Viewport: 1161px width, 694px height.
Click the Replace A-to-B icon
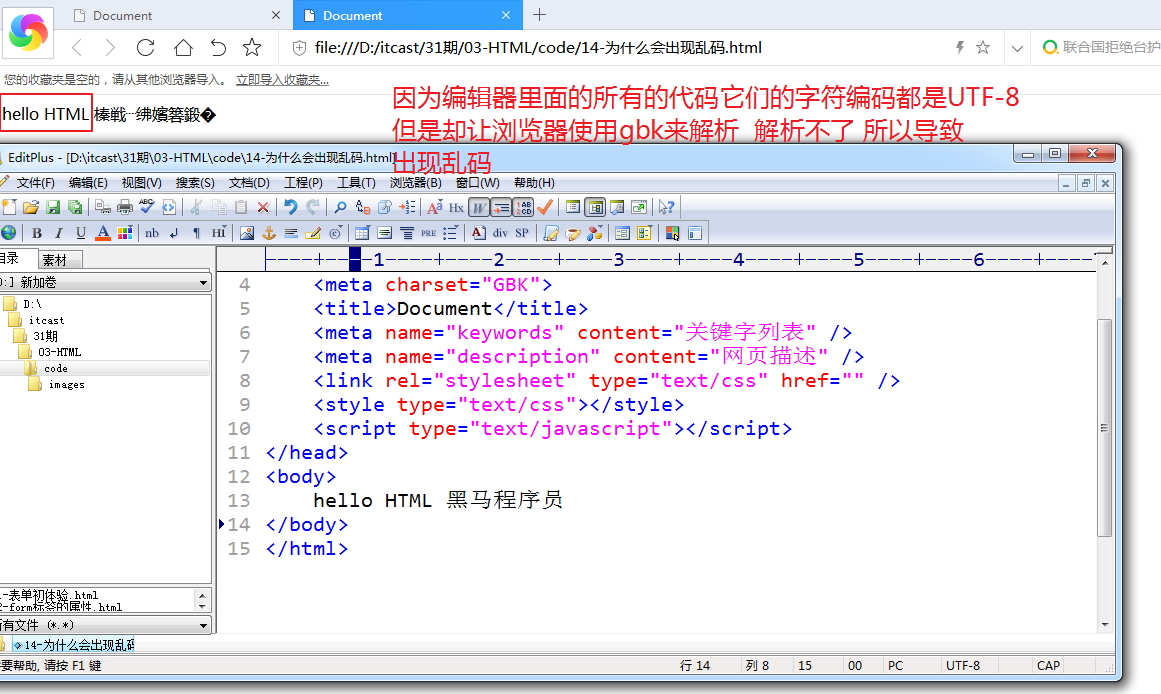[362, 207]
